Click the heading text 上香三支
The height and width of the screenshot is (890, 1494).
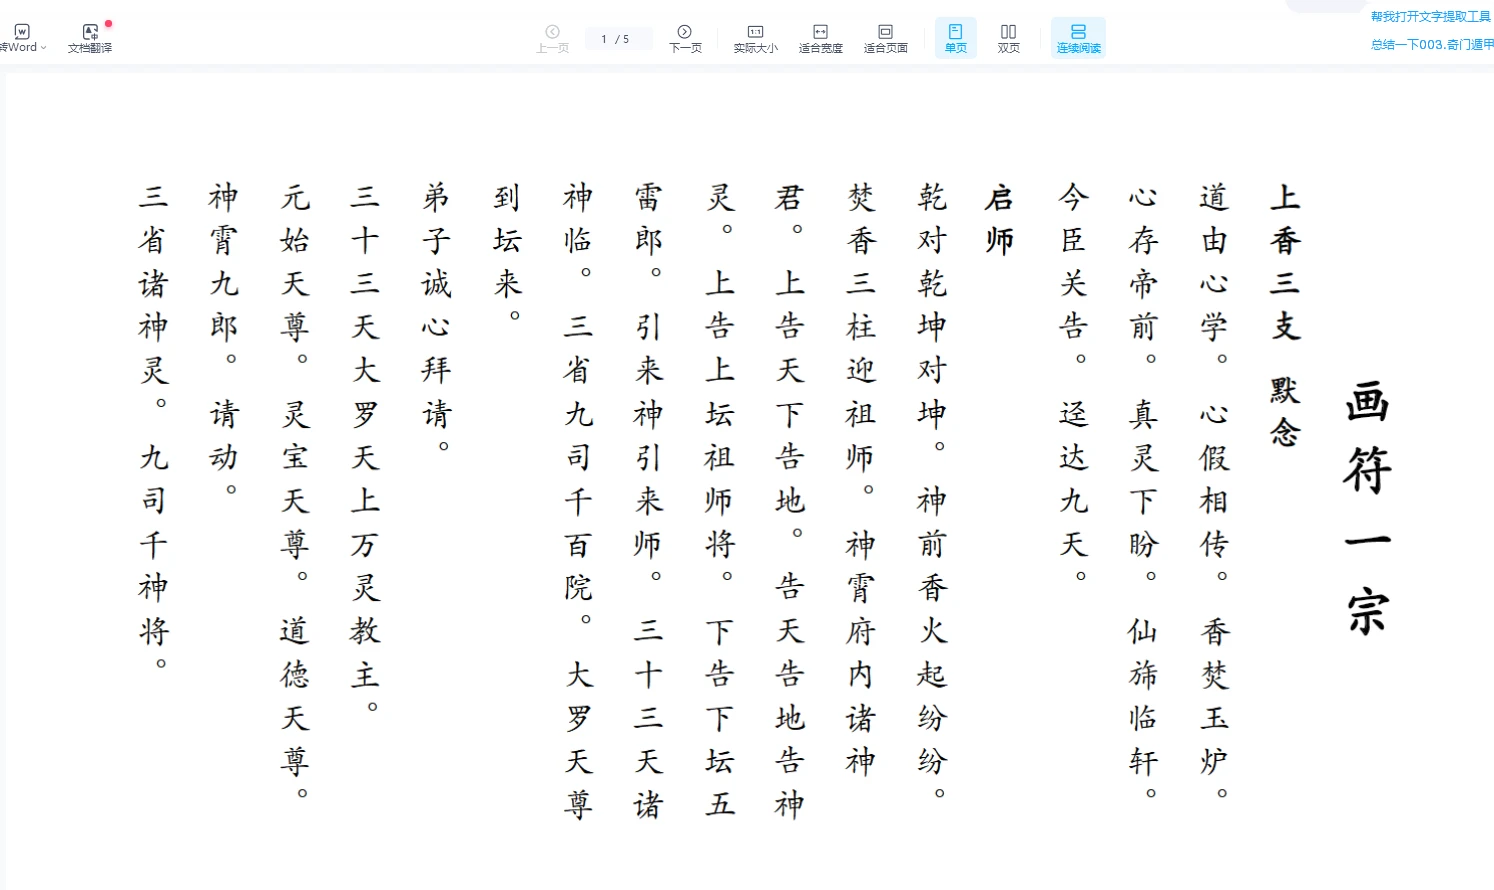click(1285, 262)
